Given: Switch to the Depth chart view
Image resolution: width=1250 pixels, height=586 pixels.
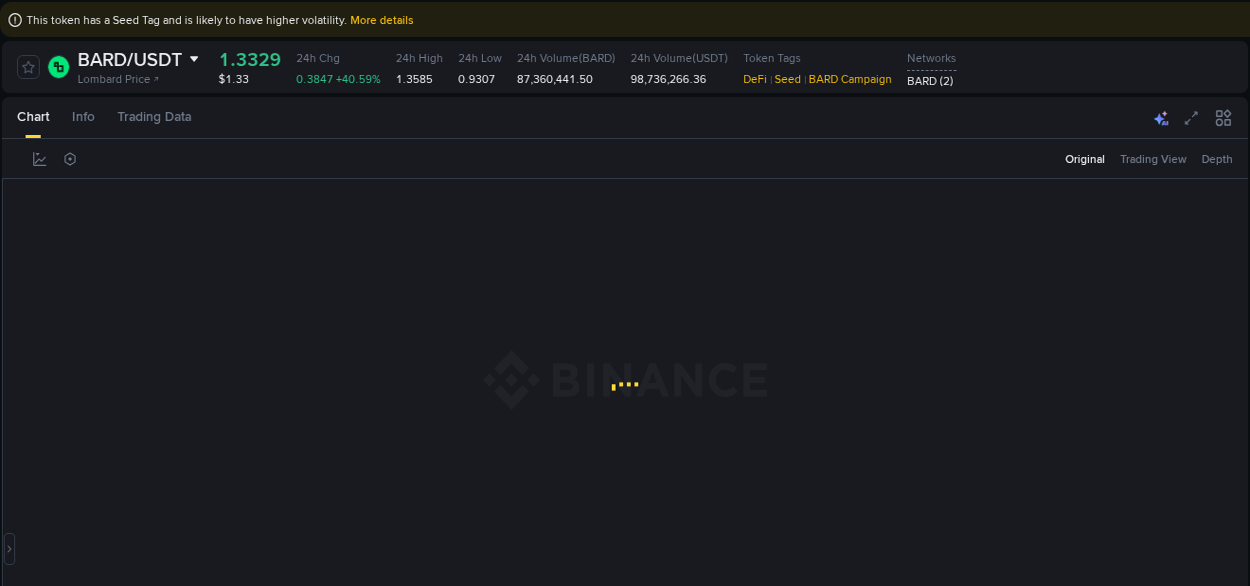Looking at the screenshot, I should [1216, 159].
